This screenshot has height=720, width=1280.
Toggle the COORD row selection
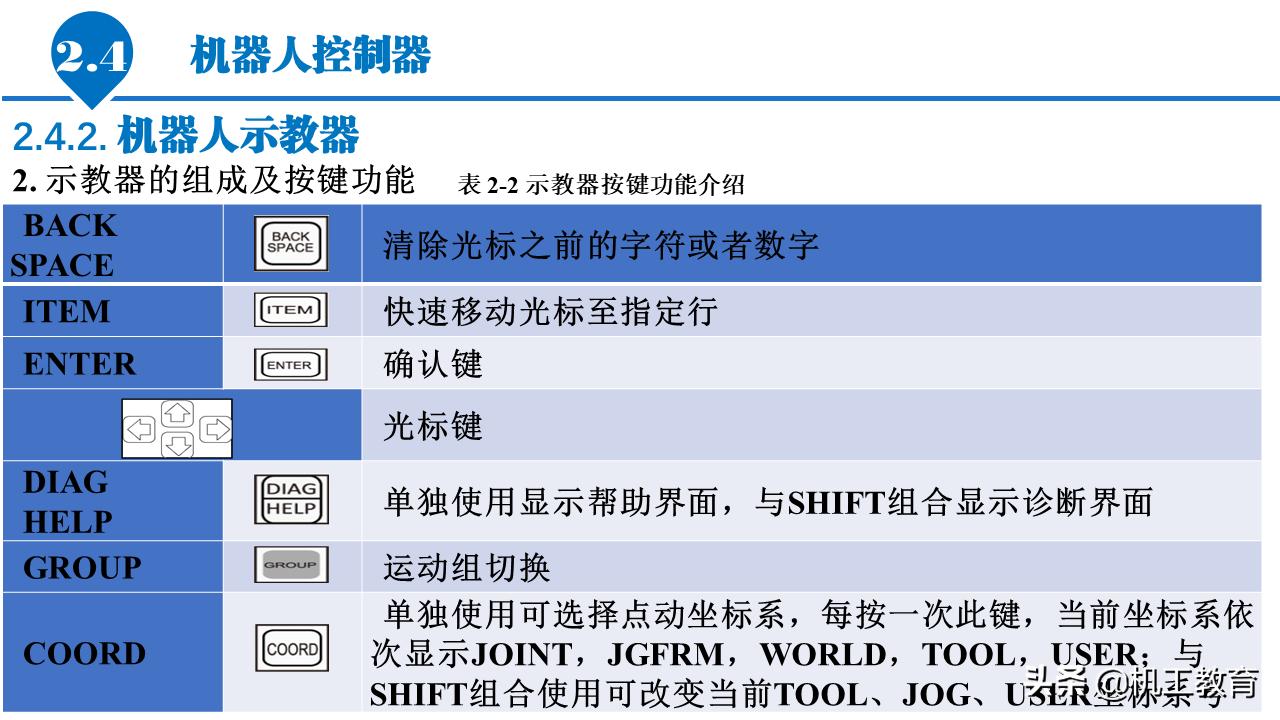point(110,653)
